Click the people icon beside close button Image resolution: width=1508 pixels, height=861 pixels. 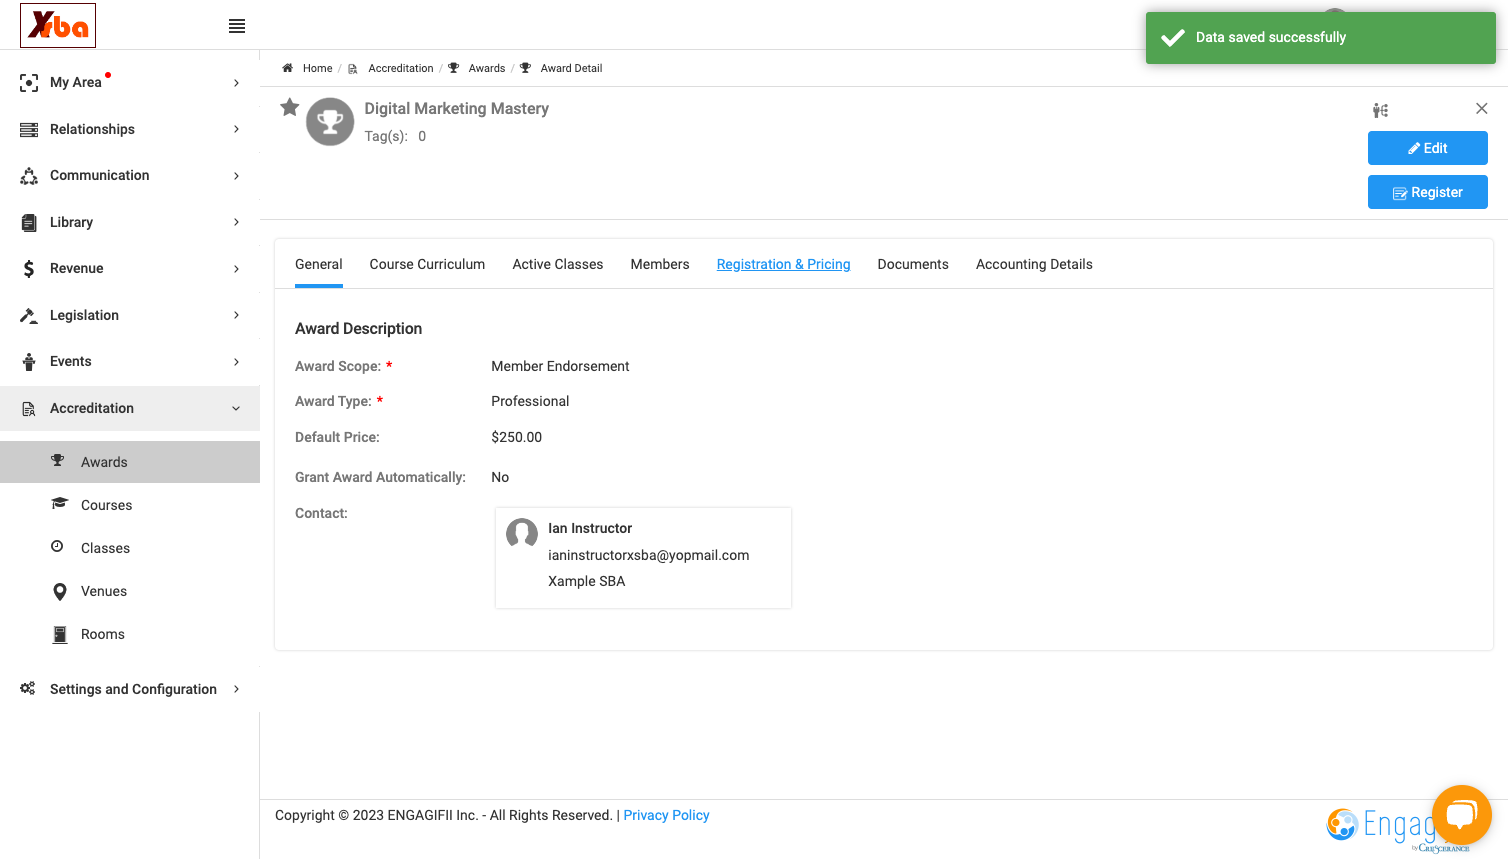tap(1380, 110)
